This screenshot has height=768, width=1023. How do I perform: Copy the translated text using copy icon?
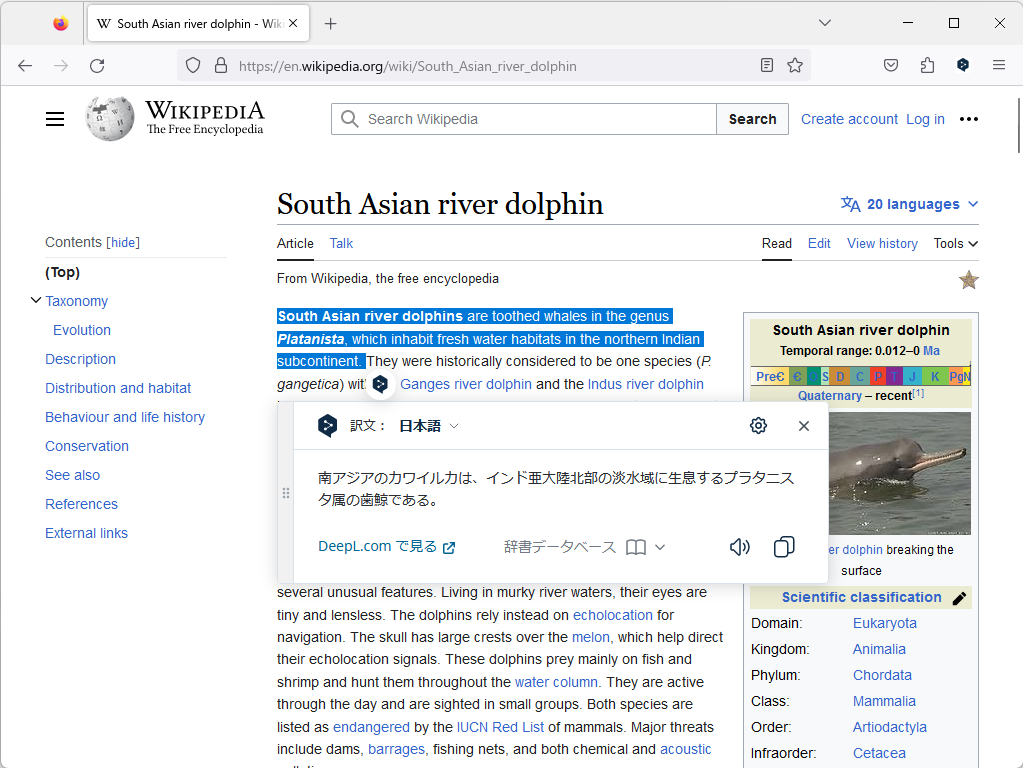[783, 546]
